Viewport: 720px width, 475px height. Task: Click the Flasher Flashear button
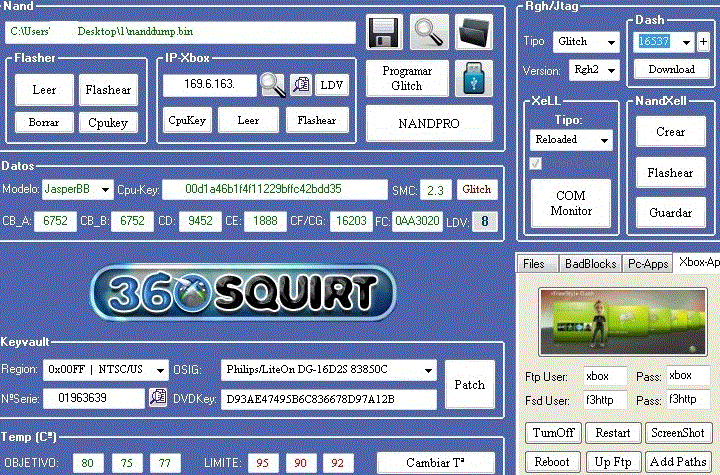(x=108, y=90)
